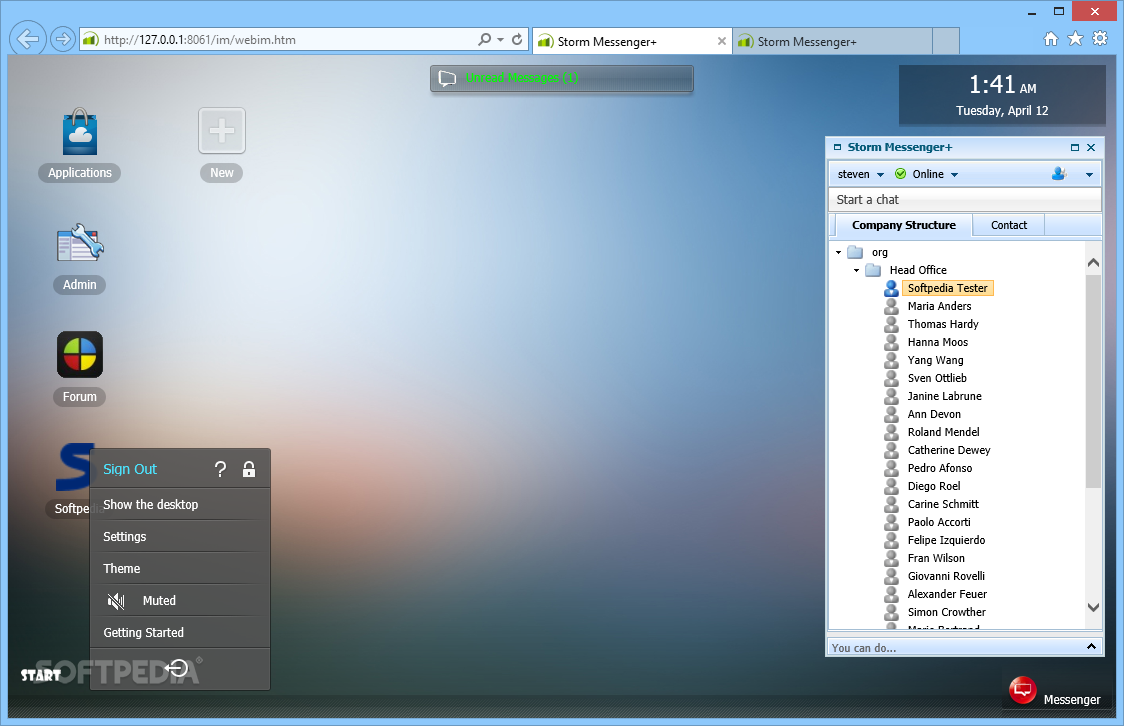Switch to Company Structure tab
1124x726 pixels.
tap(903, 225)
